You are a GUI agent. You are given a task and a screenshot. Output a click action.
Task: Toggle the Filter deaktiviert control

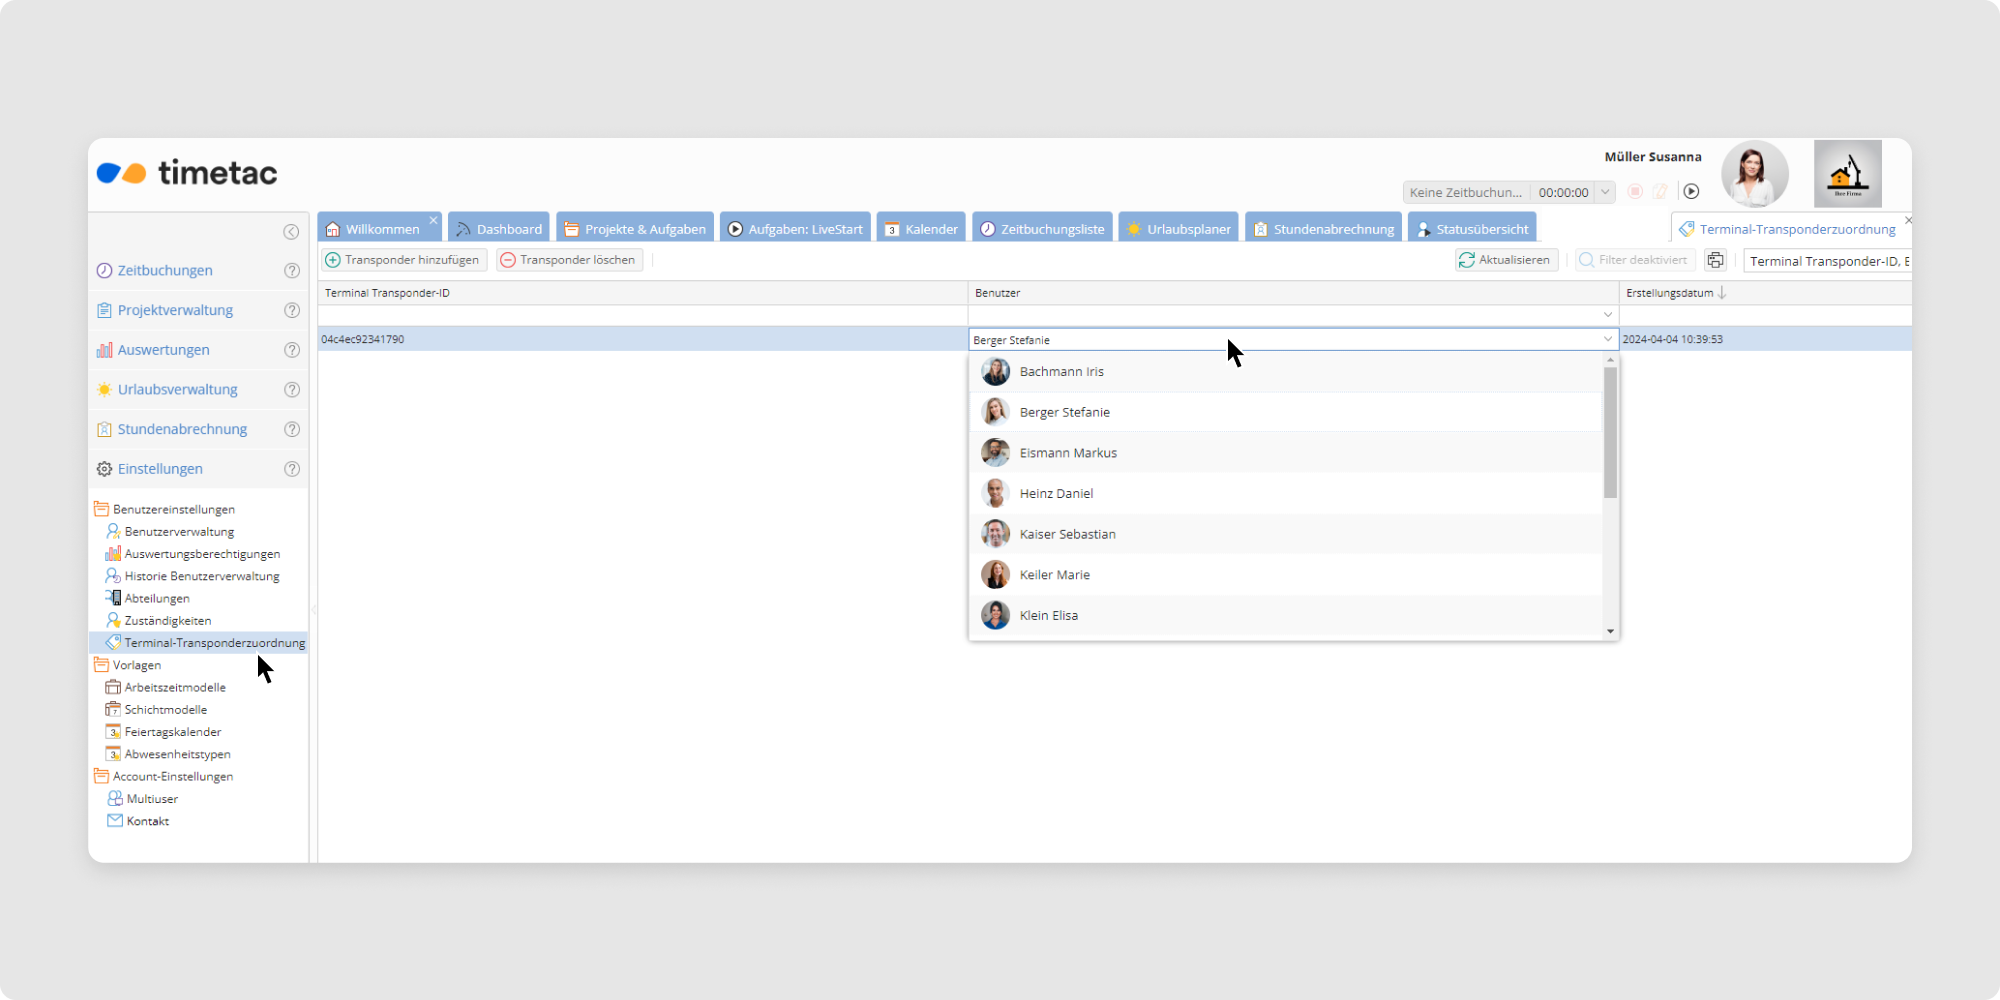coord(1633,260)
